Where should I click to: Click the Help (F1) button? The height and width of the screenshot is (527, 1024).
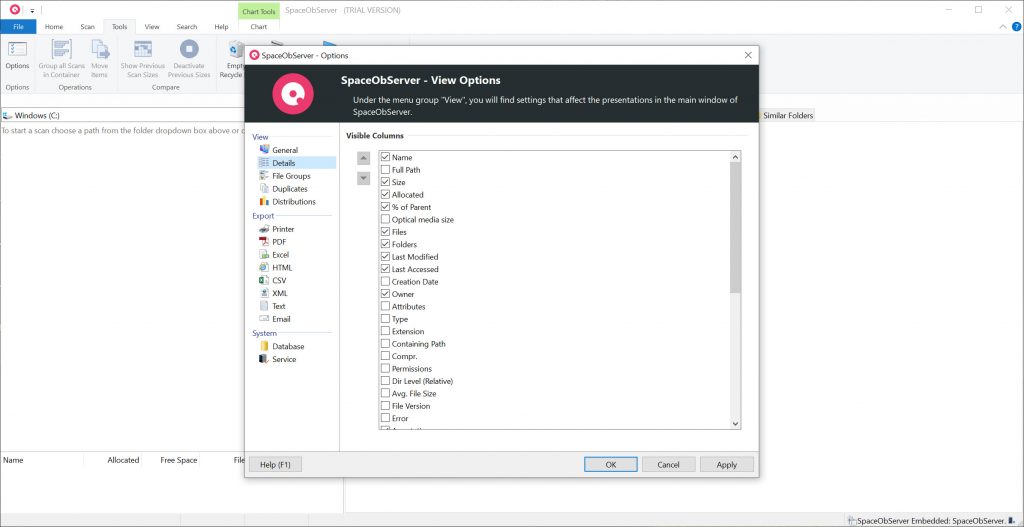point(275,465)
